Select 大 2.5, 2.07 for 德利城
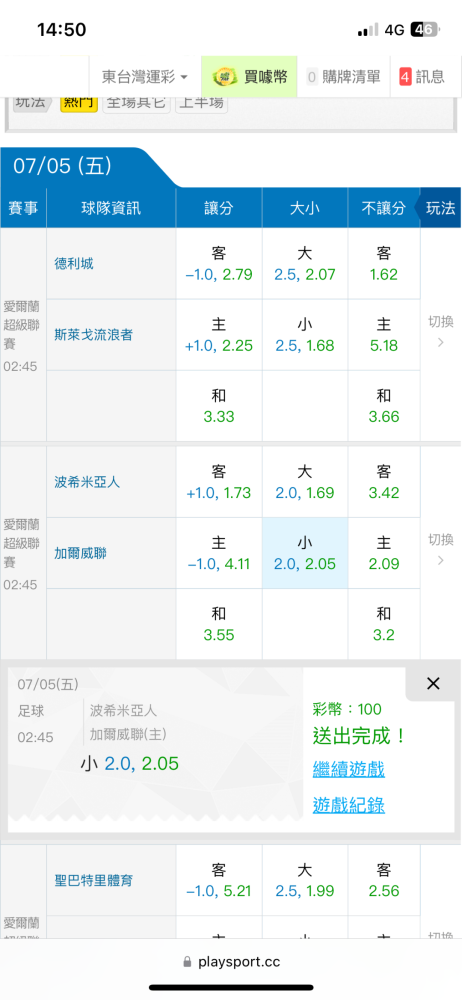462x1000 pixels. pyautogui.click(x=305, y=264)
